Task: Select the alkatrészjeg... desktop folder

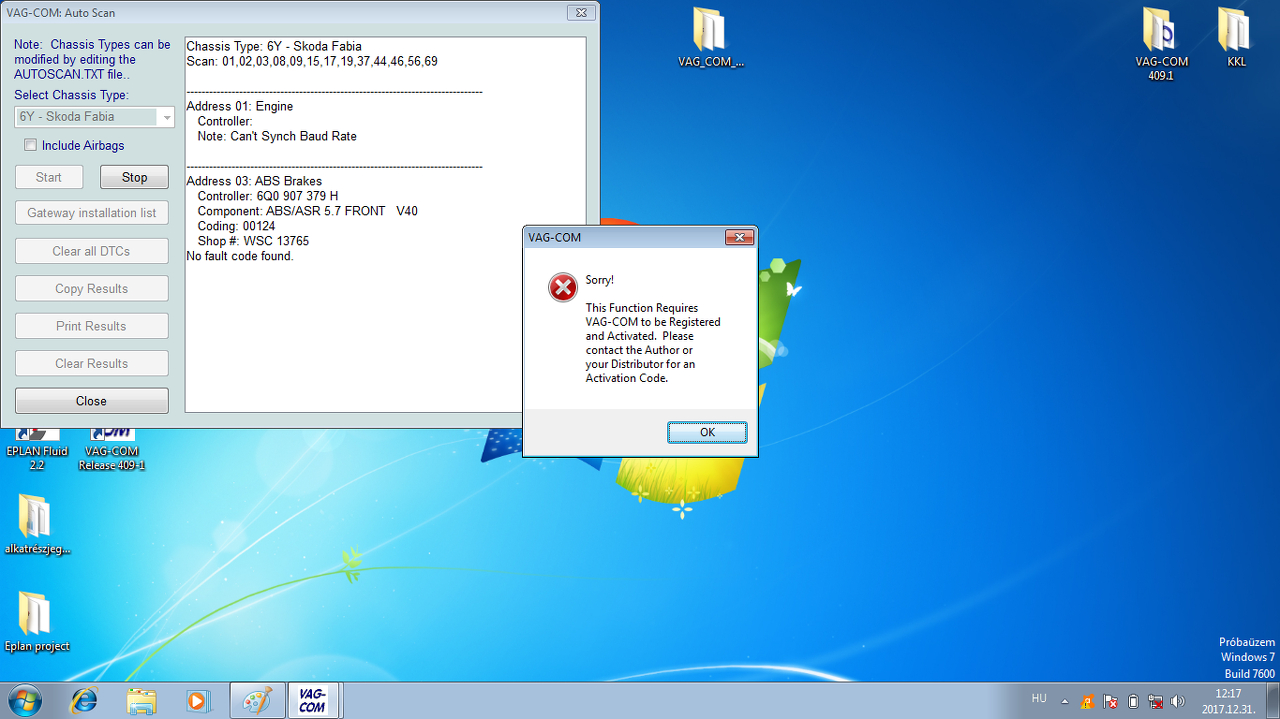Action: tap(37, 524)
